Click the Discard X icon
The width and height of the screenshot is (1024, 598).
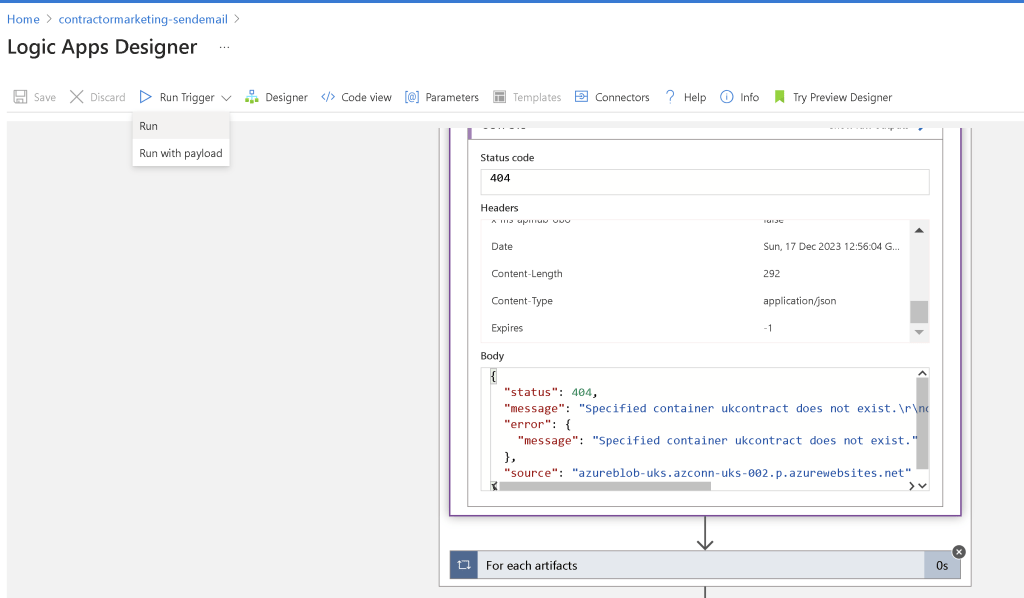click(x=76, y=97)
